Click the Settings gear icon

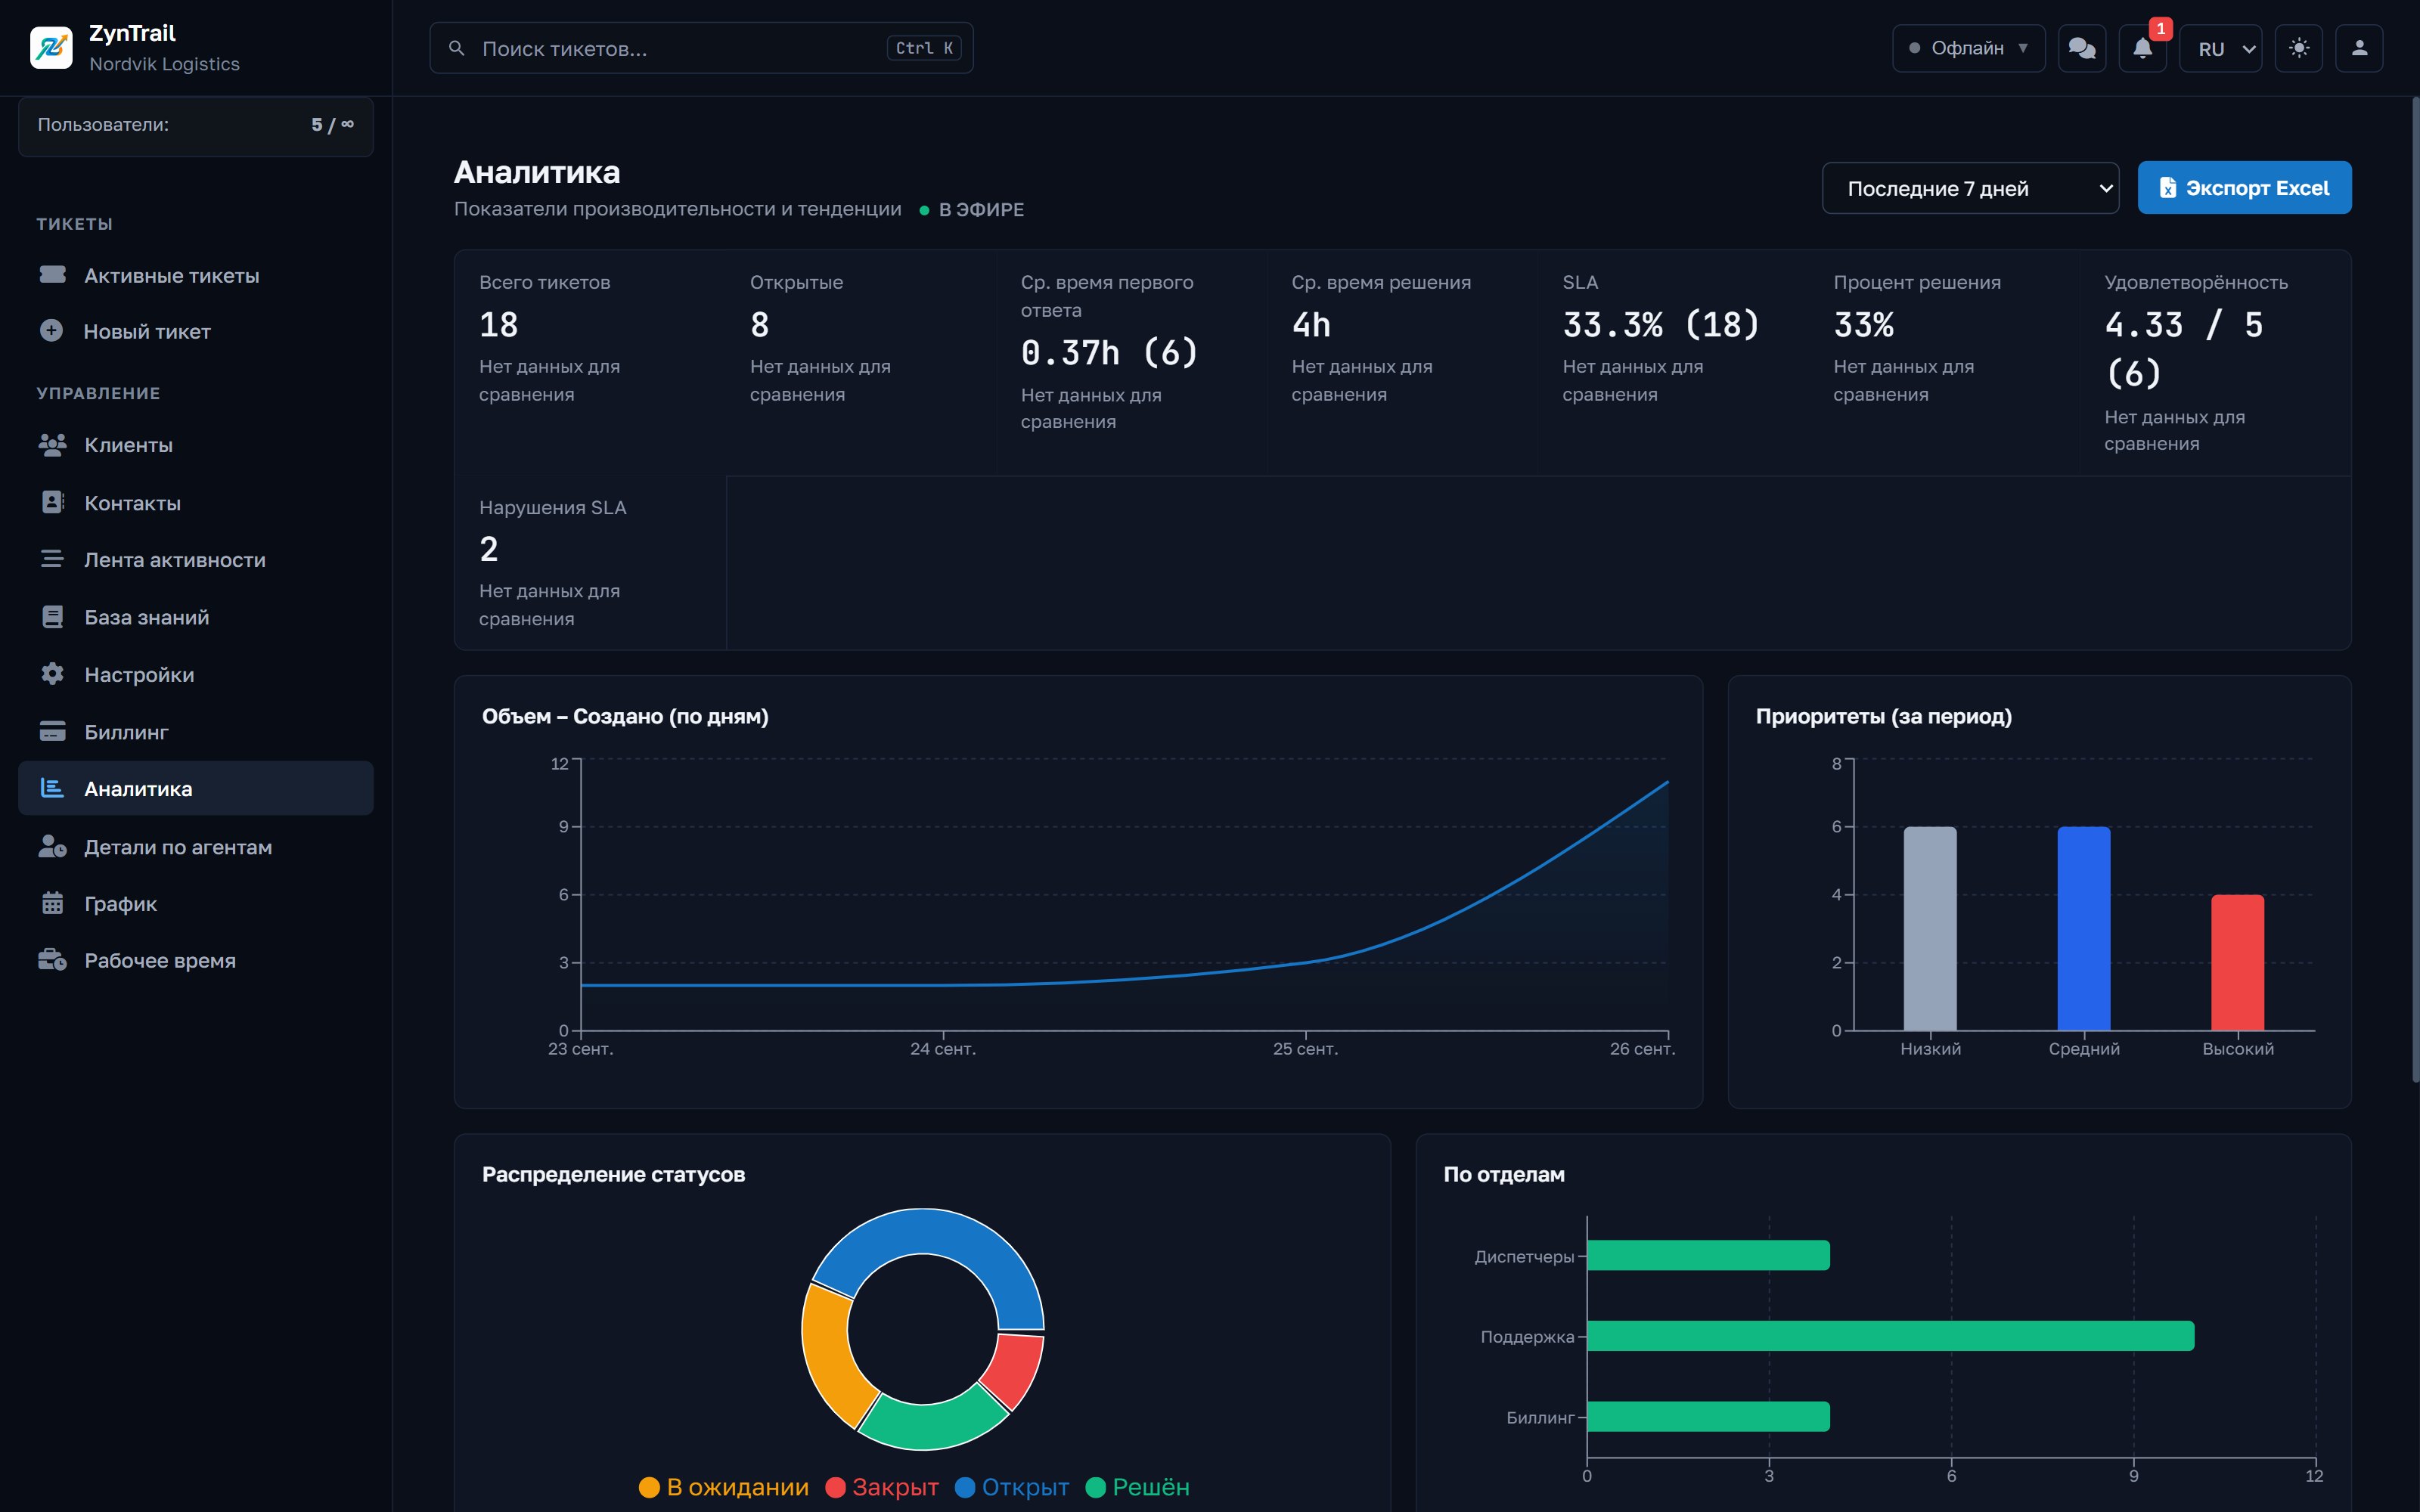52,674
